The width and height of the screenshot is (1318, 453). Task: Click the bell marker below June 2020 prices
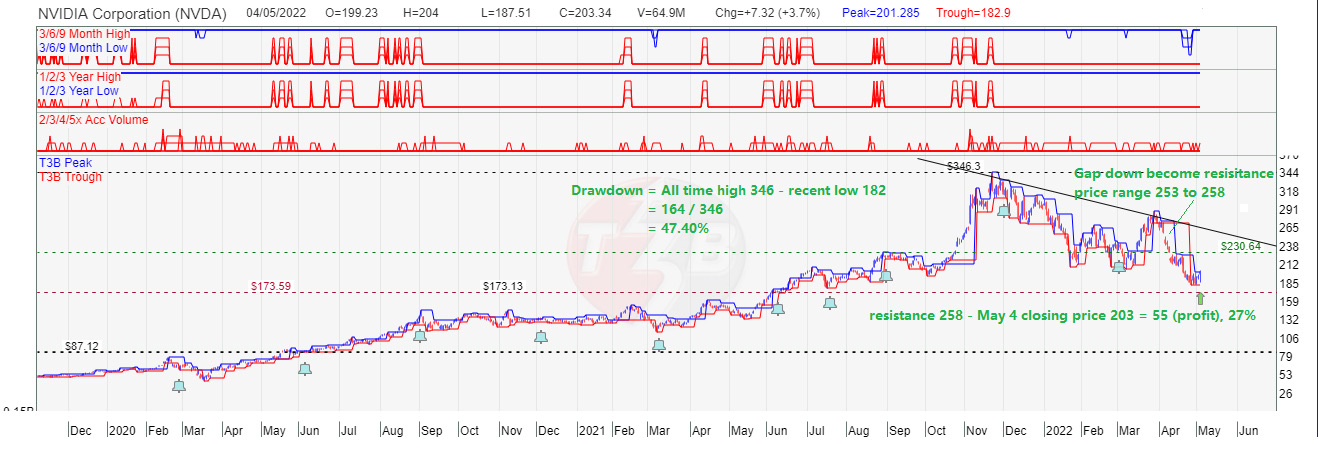click(305, 369)
